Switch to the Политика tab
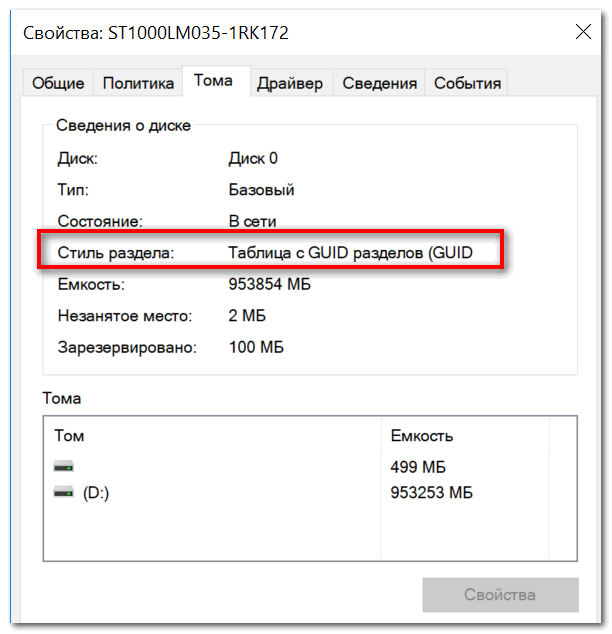 pyautogui.click(x=138, y=84)
